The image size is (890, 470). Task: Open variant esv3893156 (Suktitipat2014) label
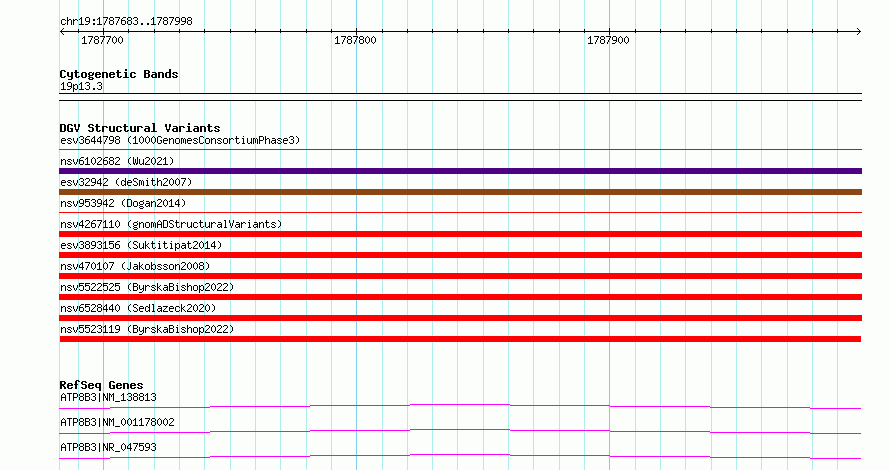tap(141, 245)
